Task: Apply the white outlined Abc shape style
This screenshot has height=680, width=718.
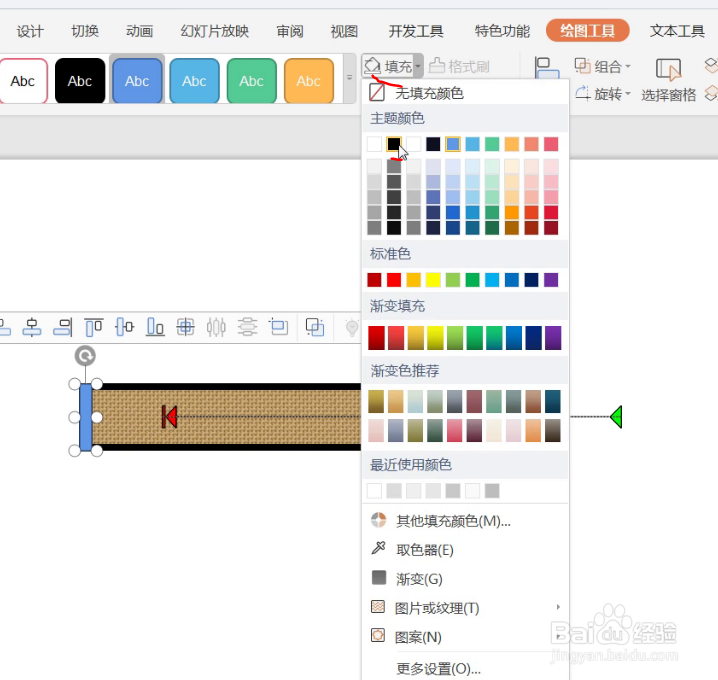Action: coord(23,81)
